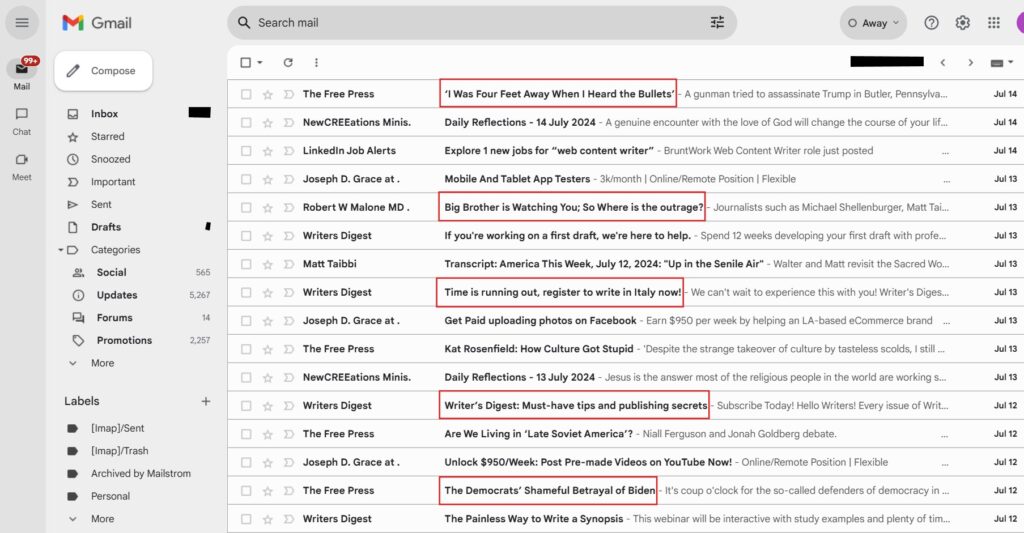
Task: Expand More below Promotions
Action: pos(102,363)
